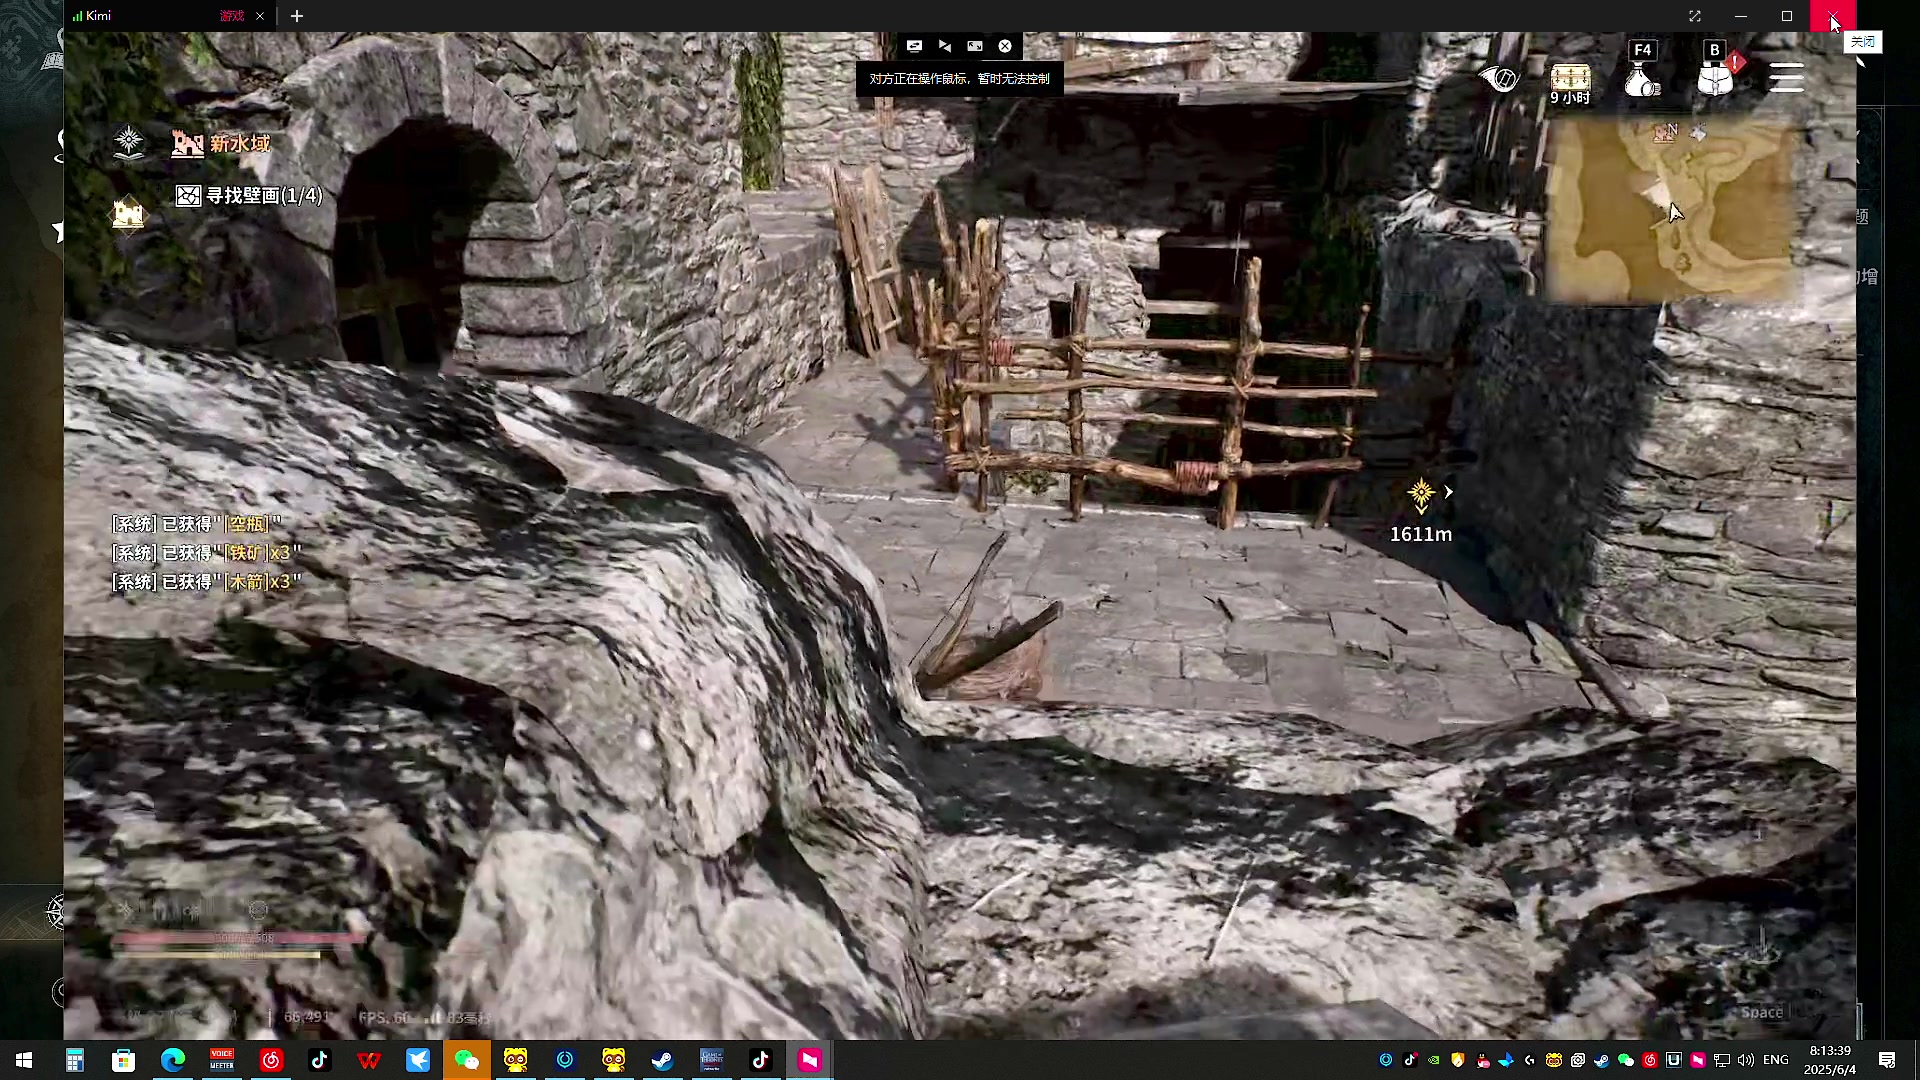Toggle the fullscreen icon in the remote toolbar

(975, 46)
